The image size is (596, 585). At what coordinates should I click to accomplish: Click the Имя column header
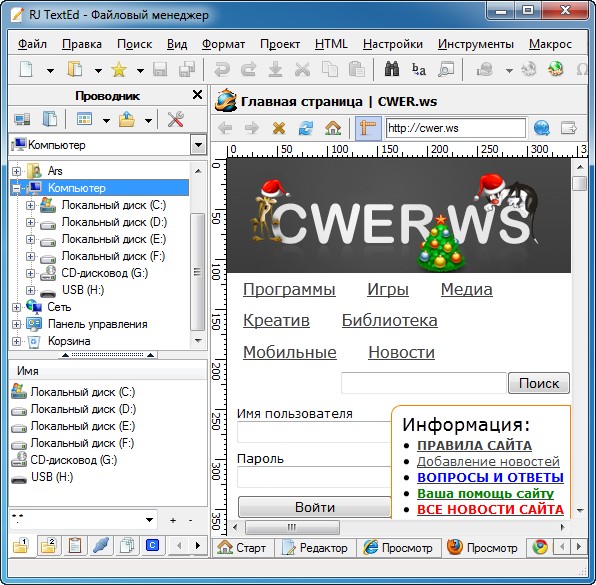click(x=108, y=371)
